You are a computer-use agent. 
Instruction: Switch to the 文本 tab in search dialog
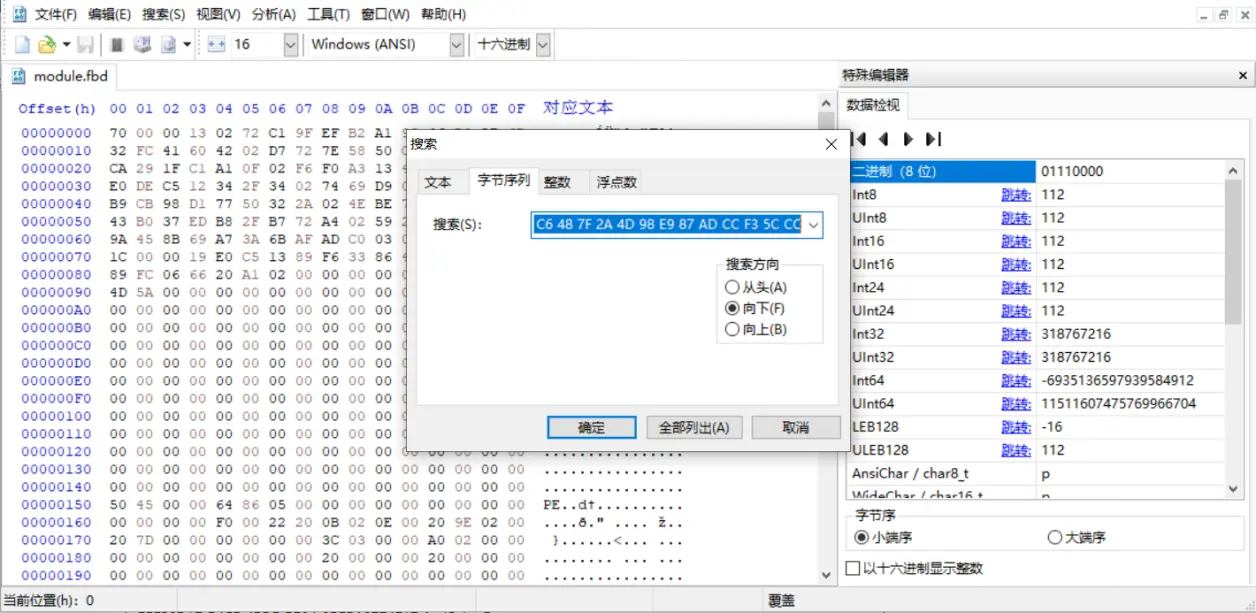click(x=438, y=182)
